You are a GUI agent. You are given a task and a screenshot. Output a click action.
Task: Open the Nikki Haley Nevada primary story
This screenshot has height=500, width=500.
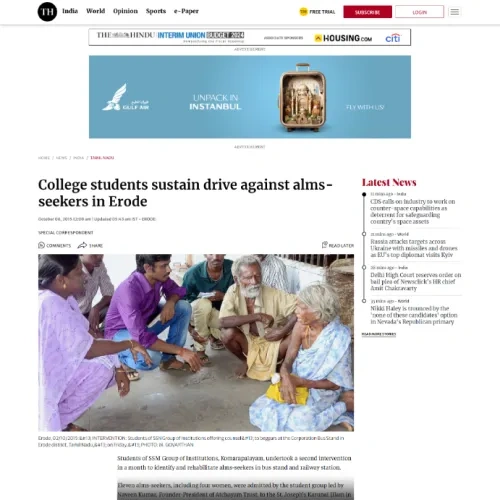pyautogui.click(x=414, y=315)
